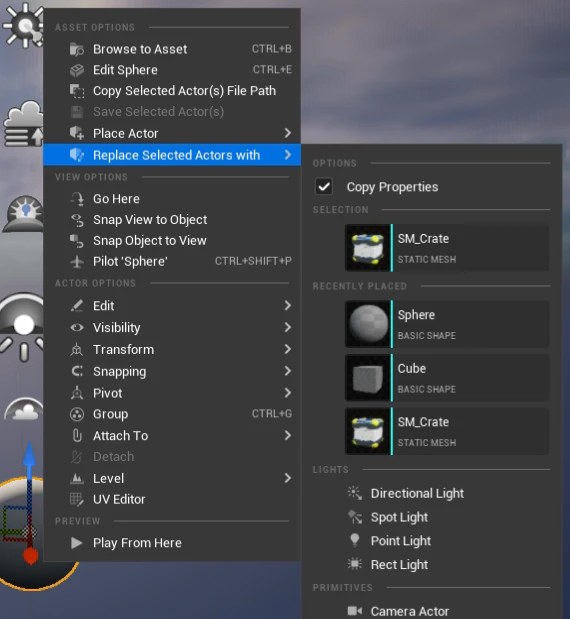Expand Replace Selected Actors with submenu arrow

[288, 155]
